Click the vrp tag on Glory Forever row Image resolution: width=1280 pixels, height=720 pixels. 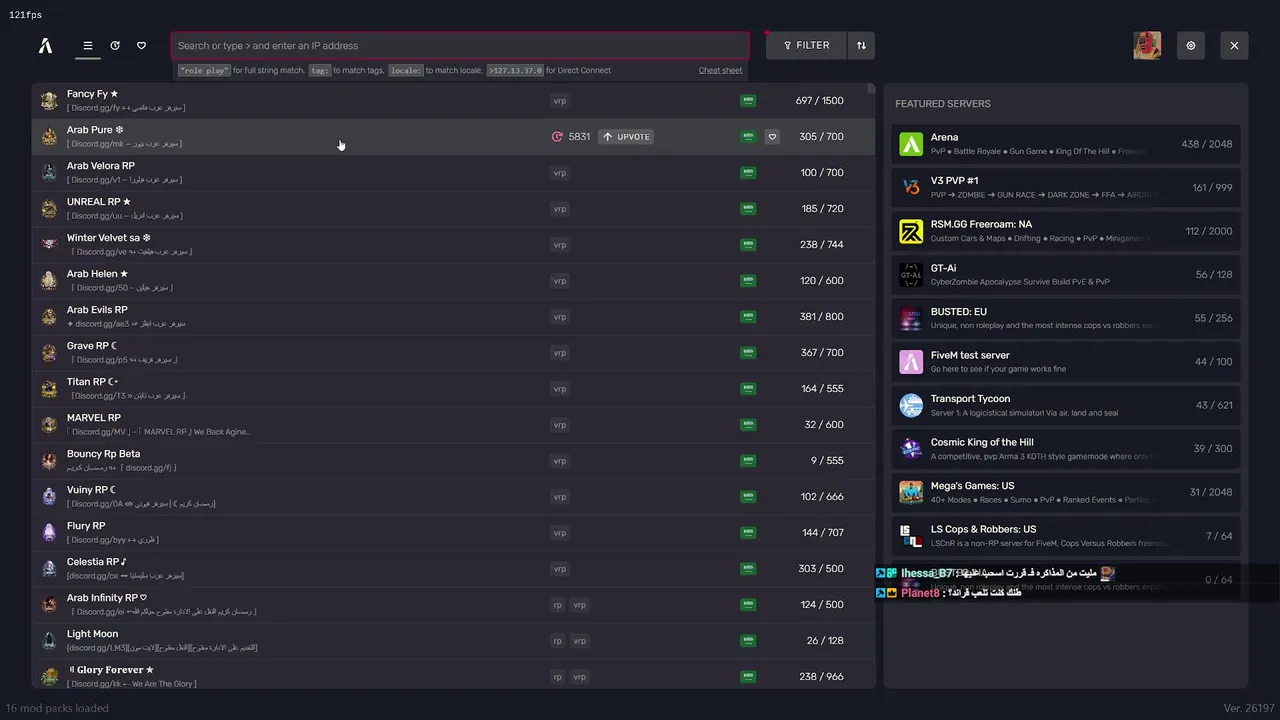pyautogui.click(x=579, y=677)
